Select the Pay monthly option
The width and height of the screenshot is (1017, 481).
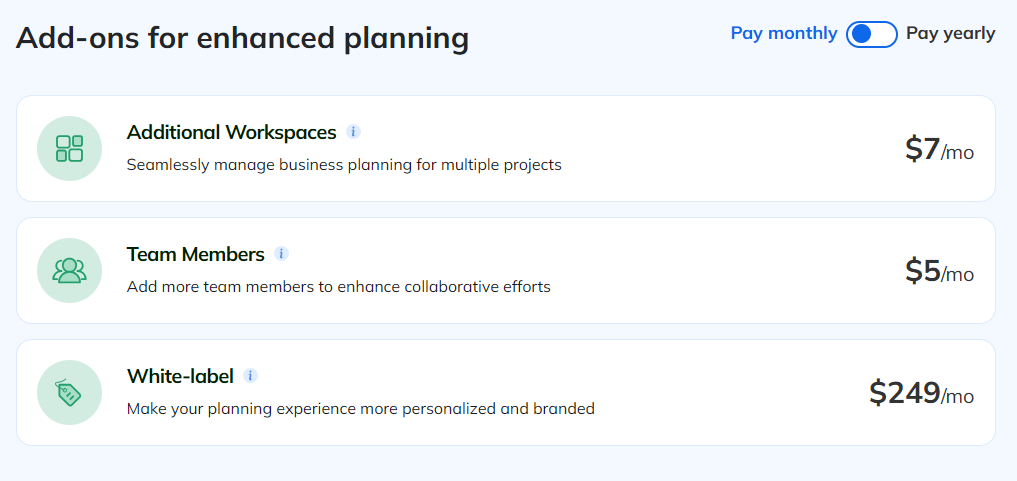coord(783,33)
